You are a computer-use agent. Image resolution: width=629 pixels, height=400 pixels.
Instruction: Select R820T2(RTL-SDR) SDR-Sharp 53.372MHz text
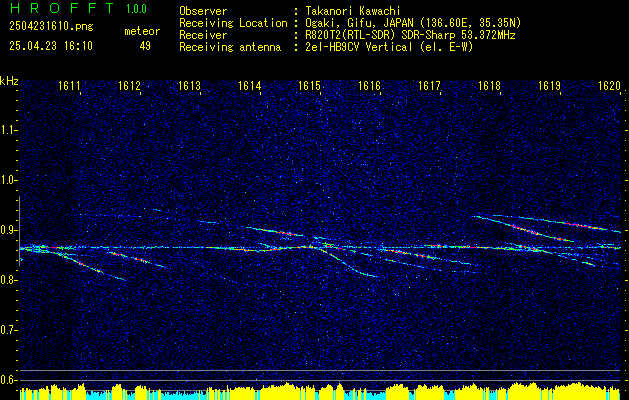[410, 35]
